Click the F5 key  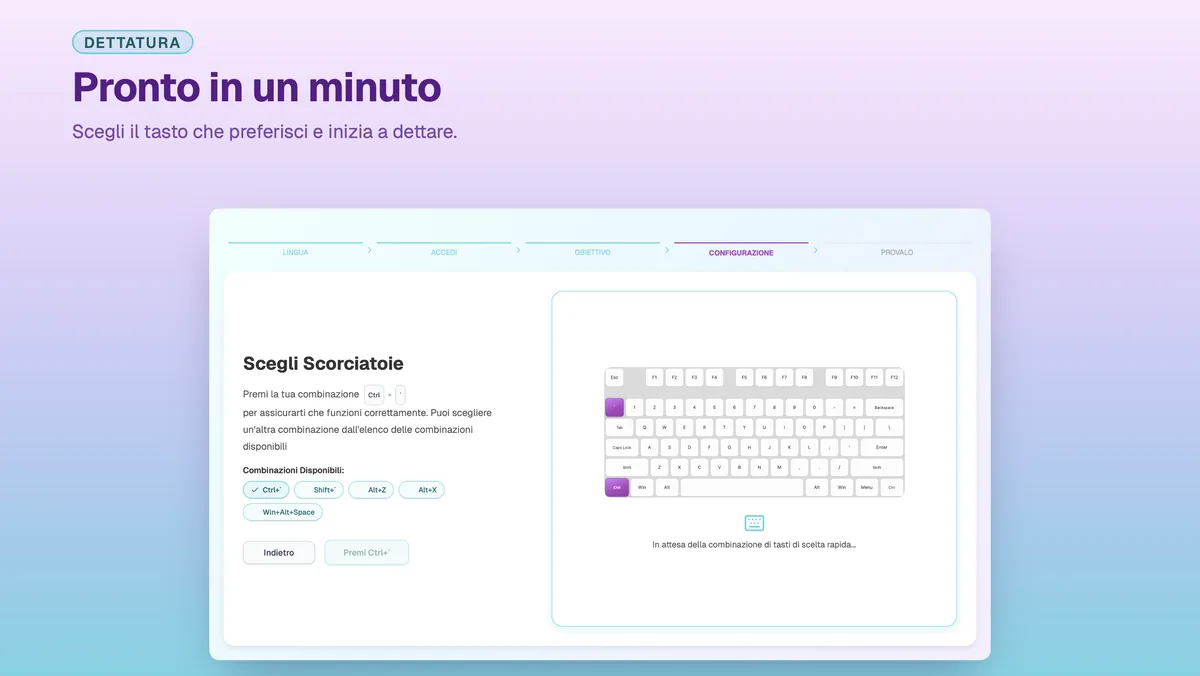click(x=744, y=377)
